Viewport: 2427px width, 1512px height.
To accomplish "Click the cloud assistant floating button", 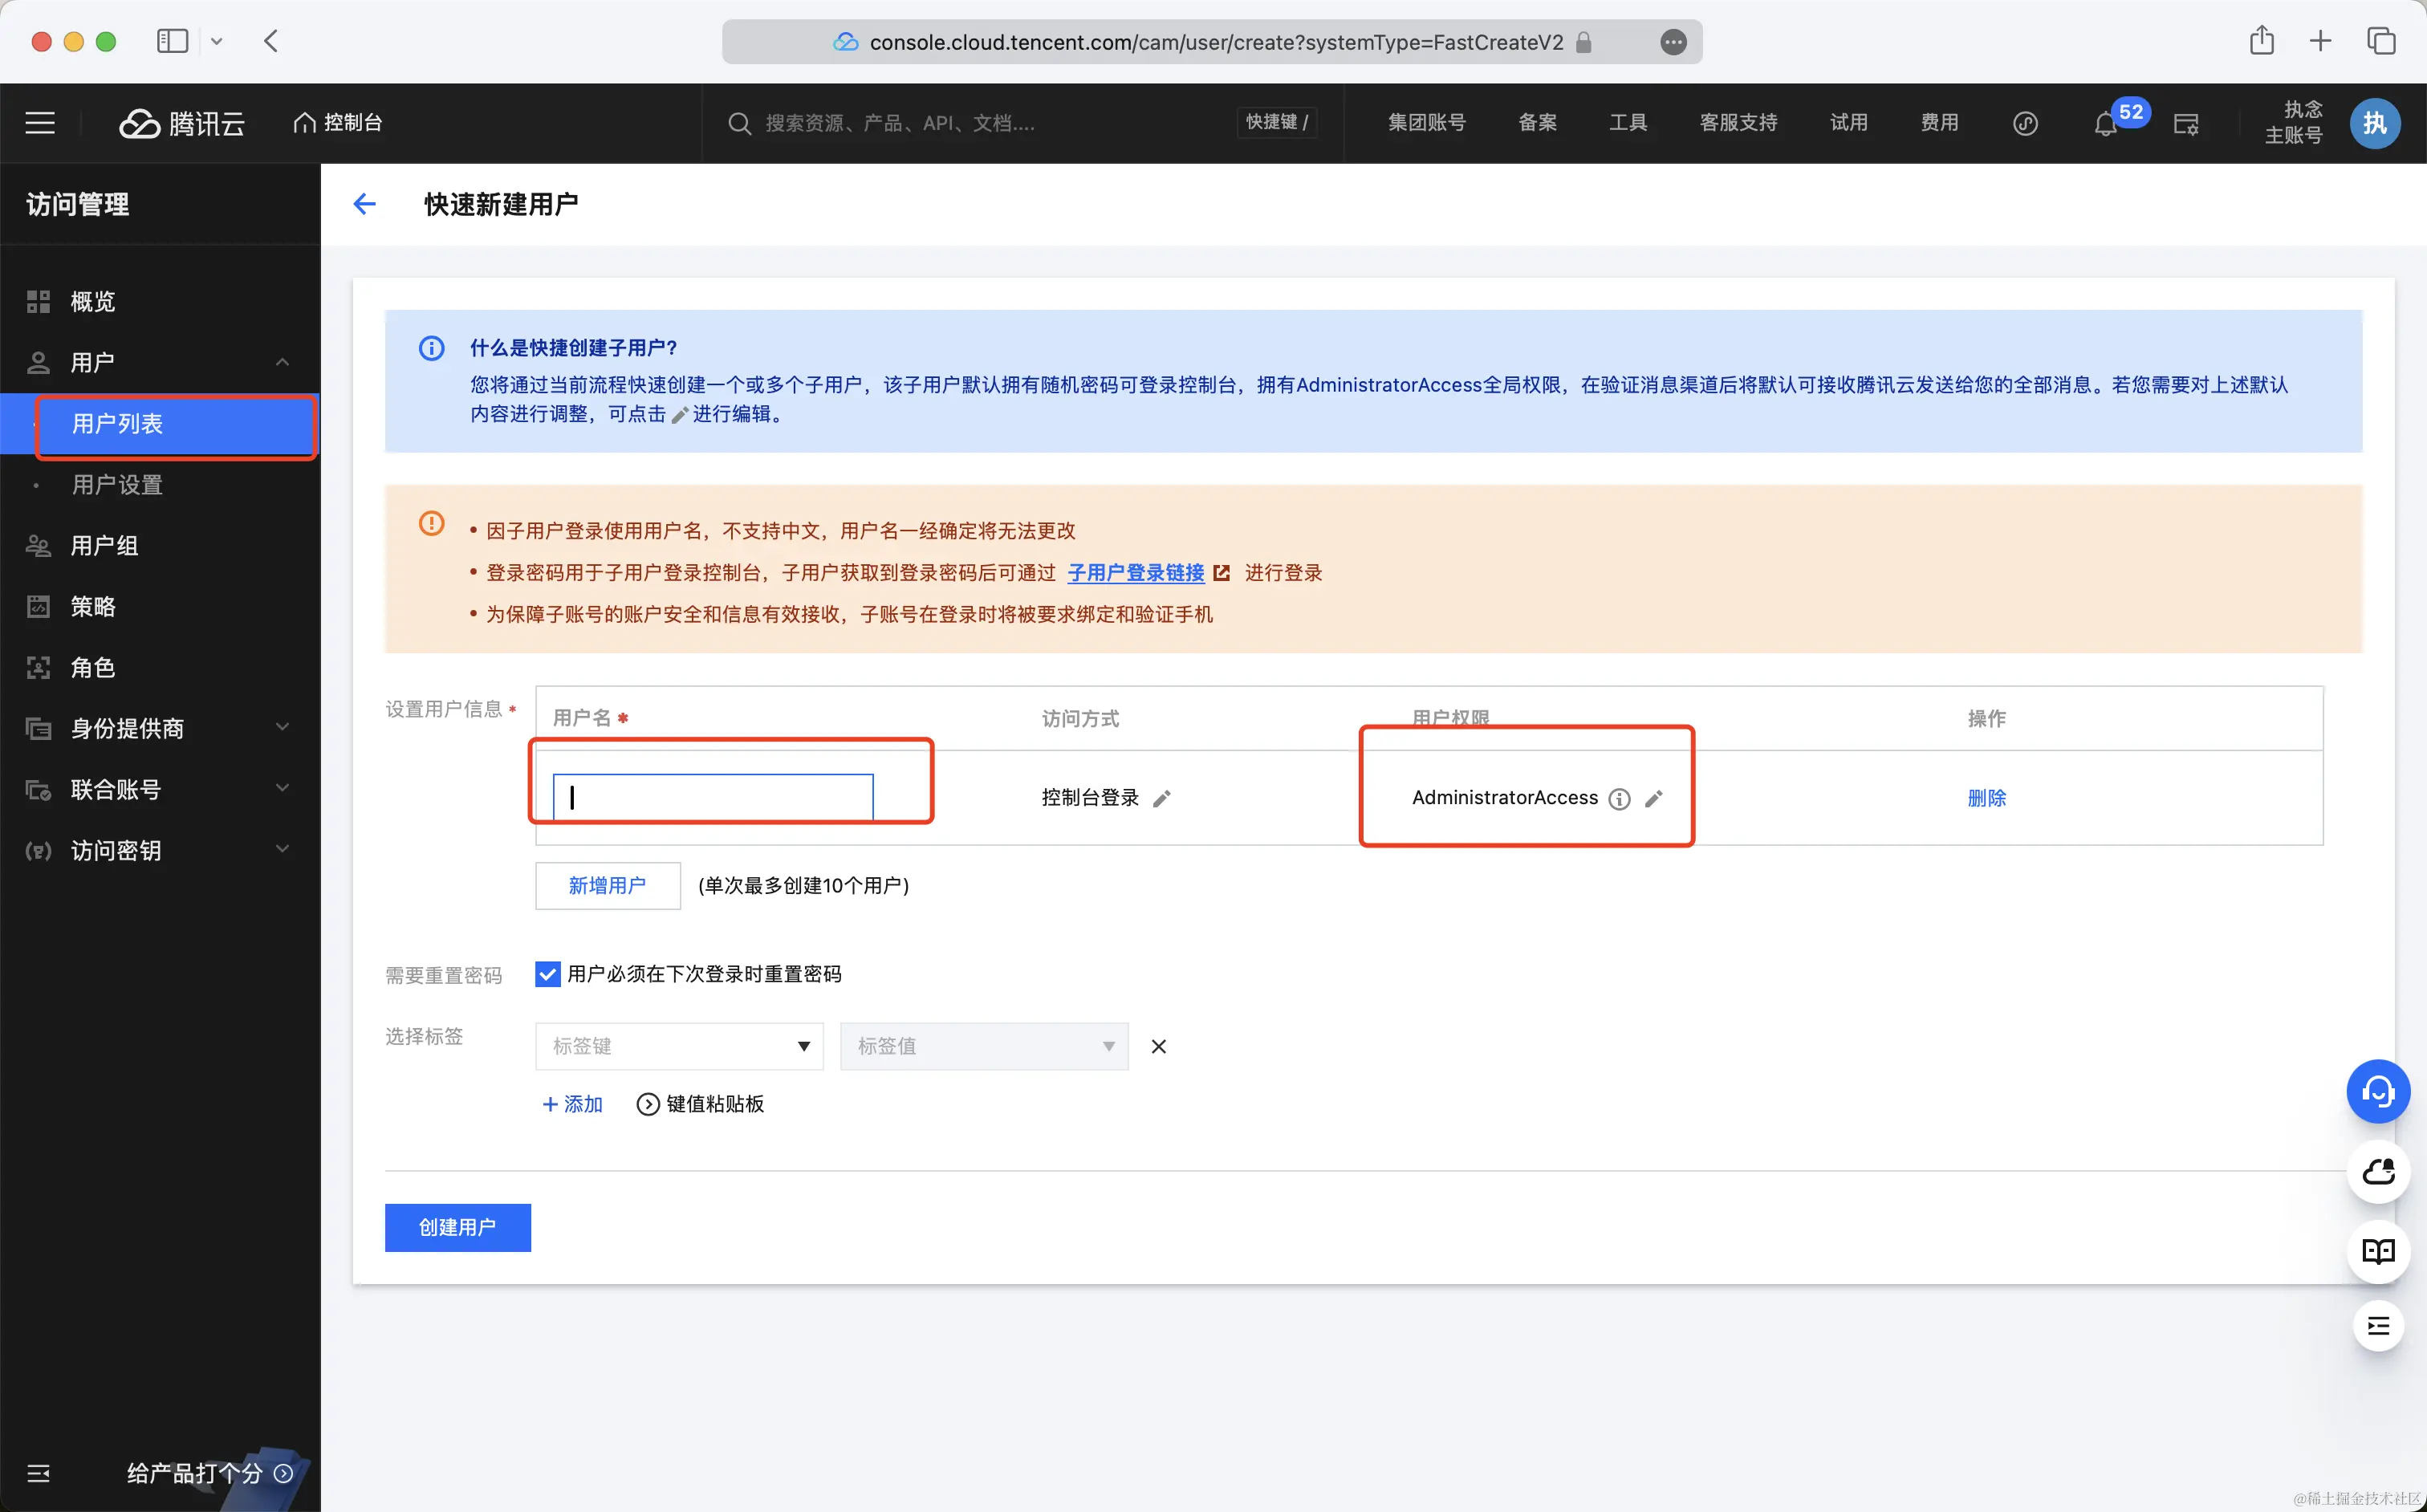I will click(x=2378, y=1171).
